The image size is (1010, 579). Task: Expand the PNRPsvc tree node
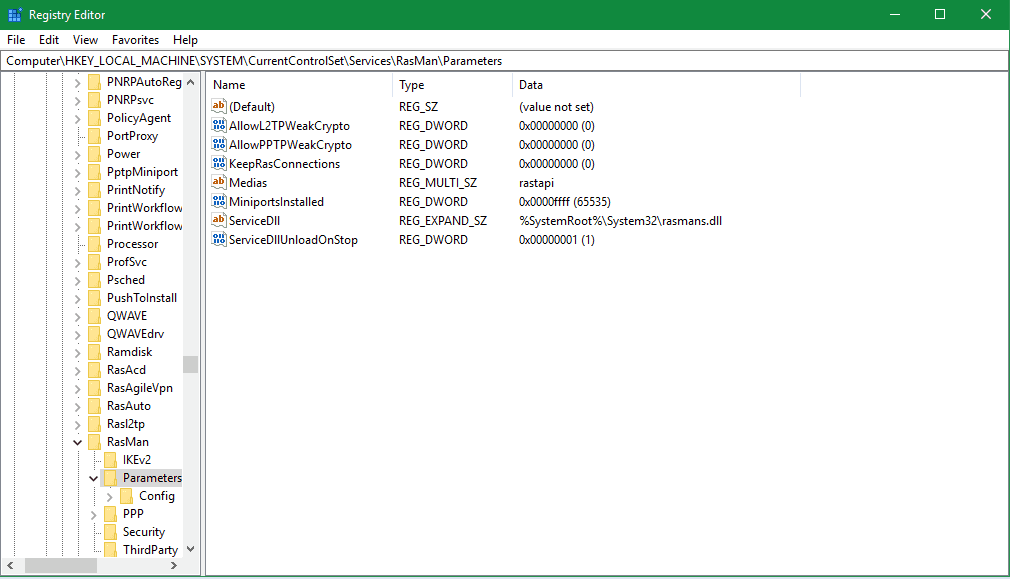78,100
